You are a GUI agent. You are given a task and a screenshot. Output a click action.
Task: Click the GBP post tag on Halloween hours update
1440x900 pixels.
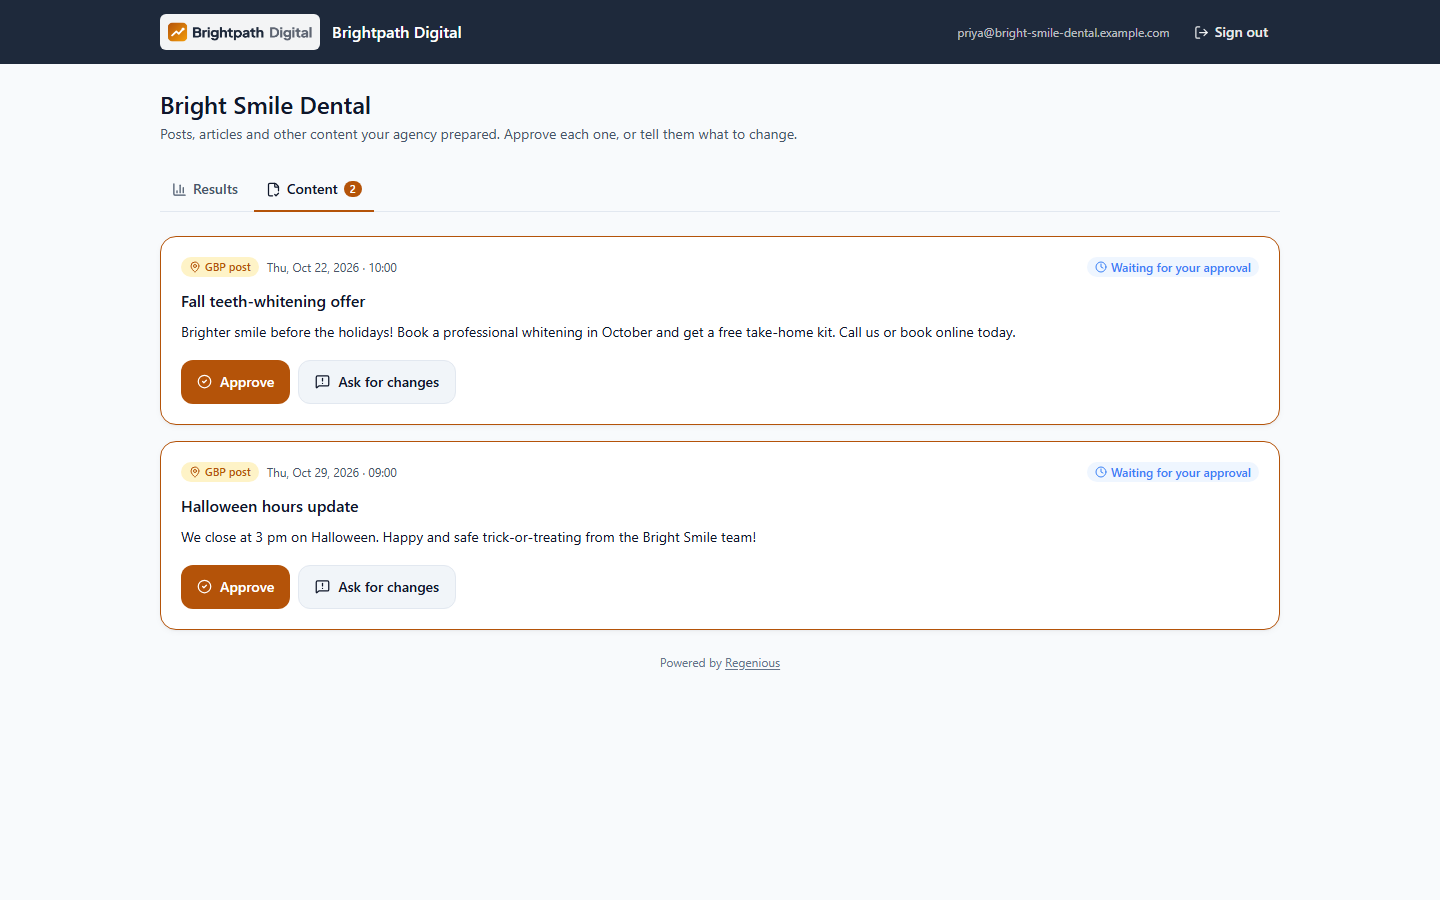pos(220,472)
